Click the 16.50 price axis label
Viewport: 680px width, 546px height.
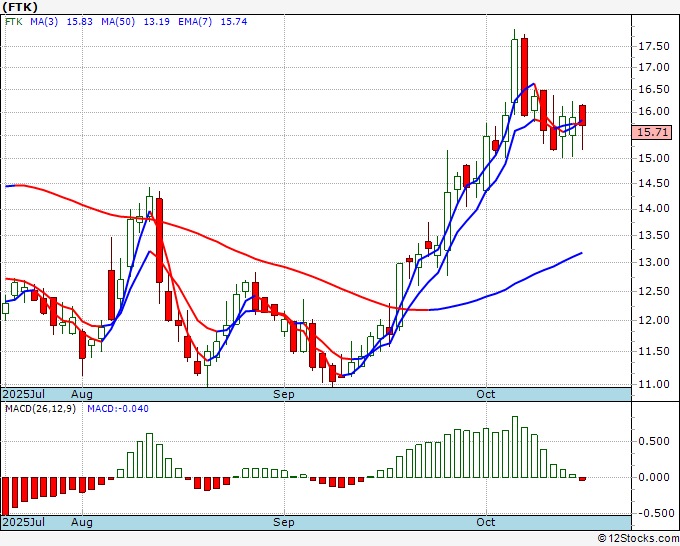[654, 89]
